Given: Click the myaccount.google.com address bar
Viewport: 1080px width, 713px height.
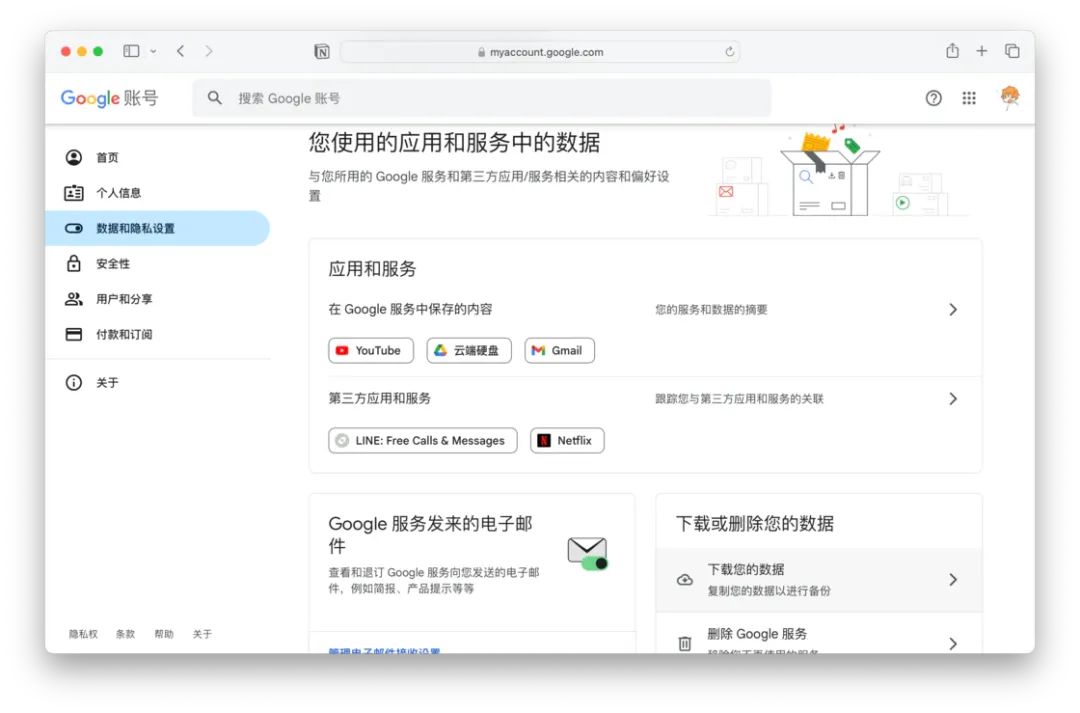Looking at the screenshot, I should (x=540, y=52).
